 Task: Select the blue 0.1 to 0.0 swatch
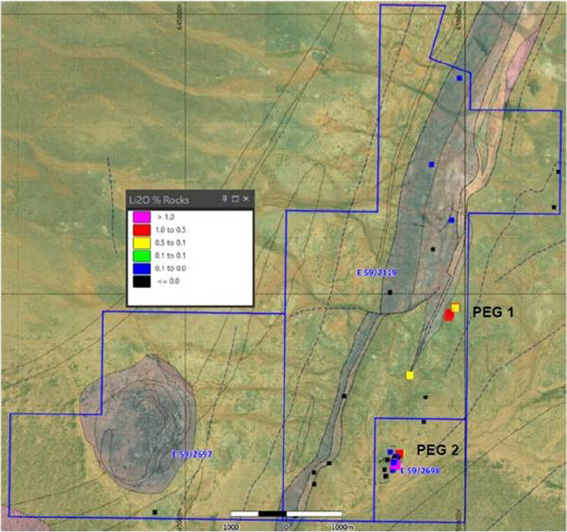click(x=141, y=268)
